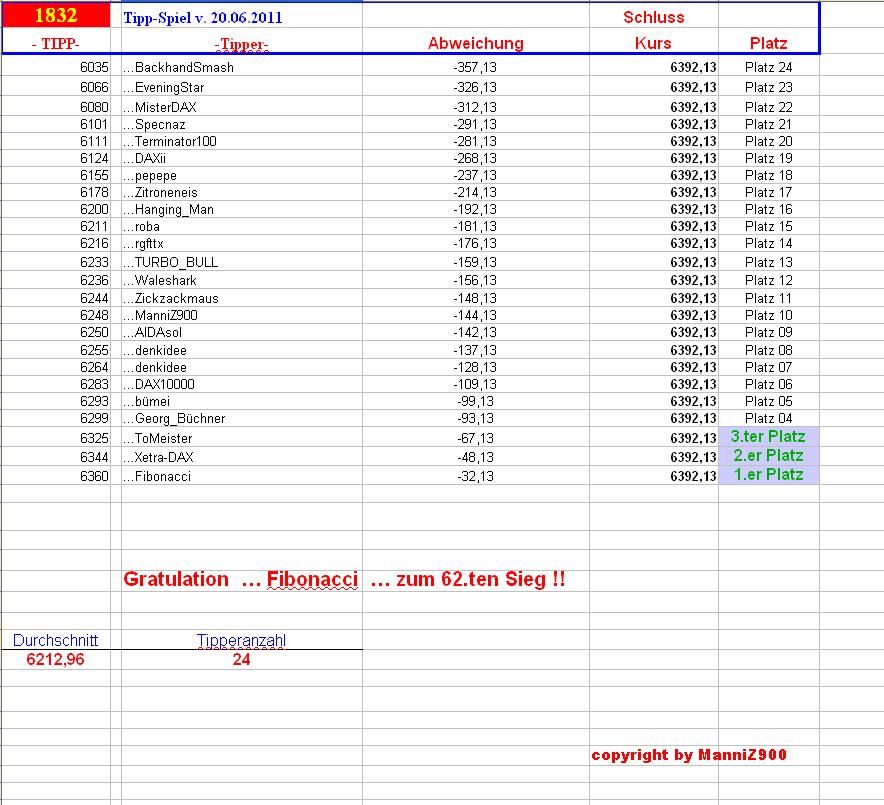This screenshot has width=884, height=805.
Task: Click the deviation value -159,13
Action: point(475,262)
